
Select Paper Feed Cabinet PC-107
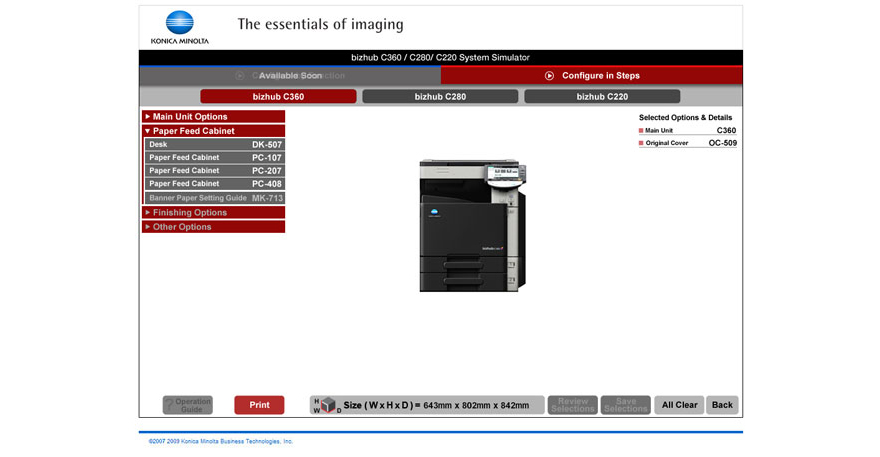[216, 158]
